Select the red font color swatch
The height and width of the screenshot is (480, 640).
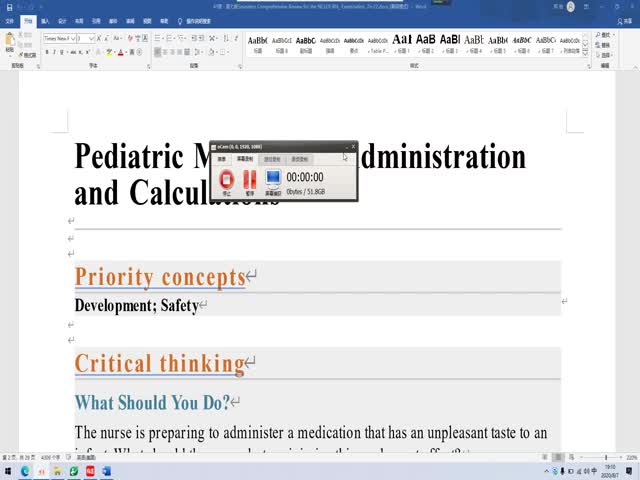tap(120, 51)
